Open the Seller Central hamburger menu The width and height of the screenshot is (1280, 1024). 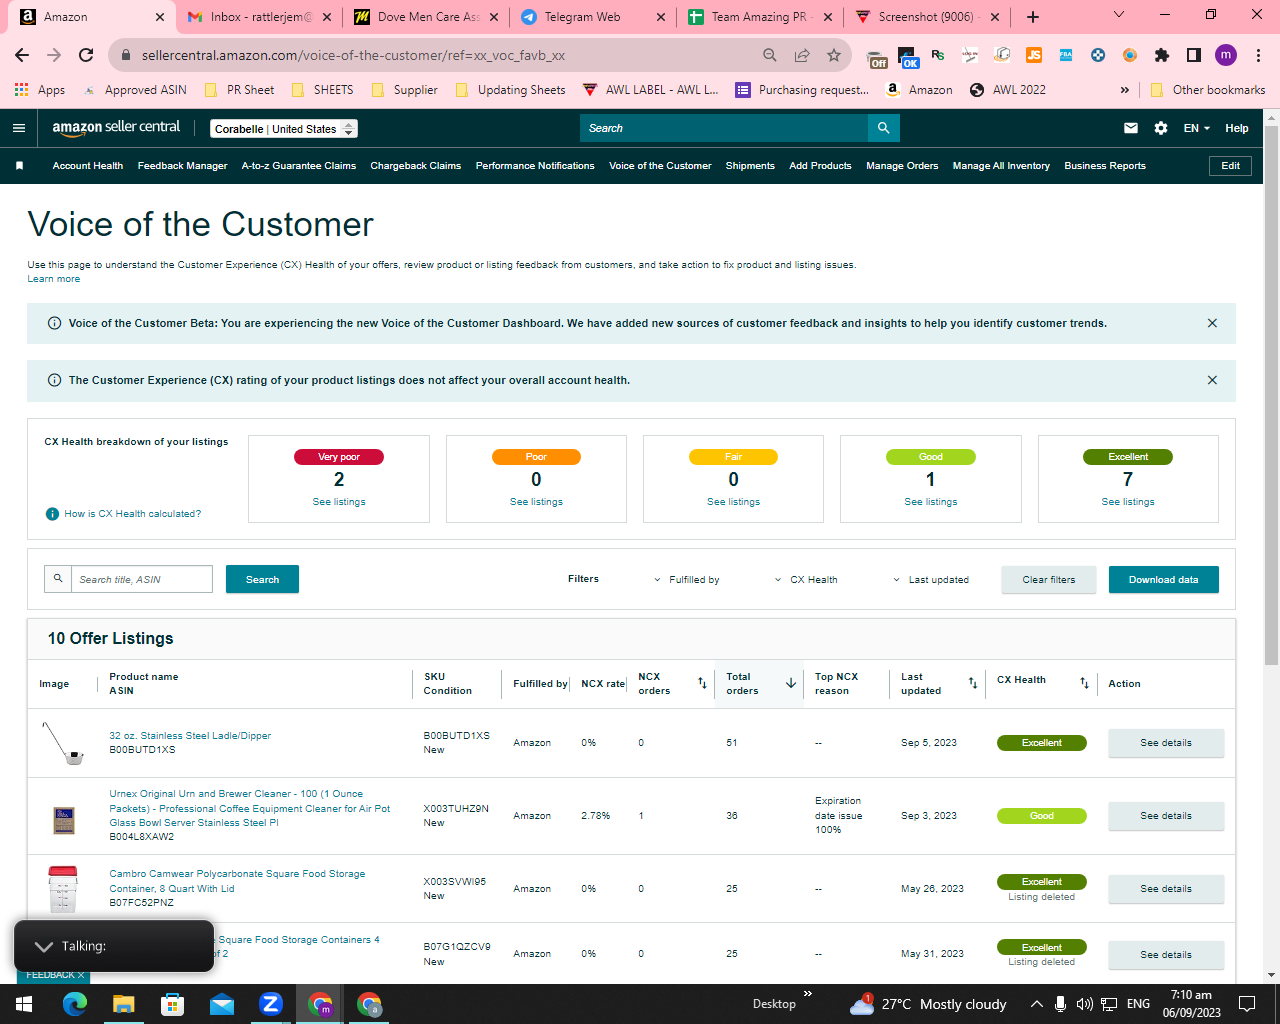pyautogui.click(x=19, y=128)
